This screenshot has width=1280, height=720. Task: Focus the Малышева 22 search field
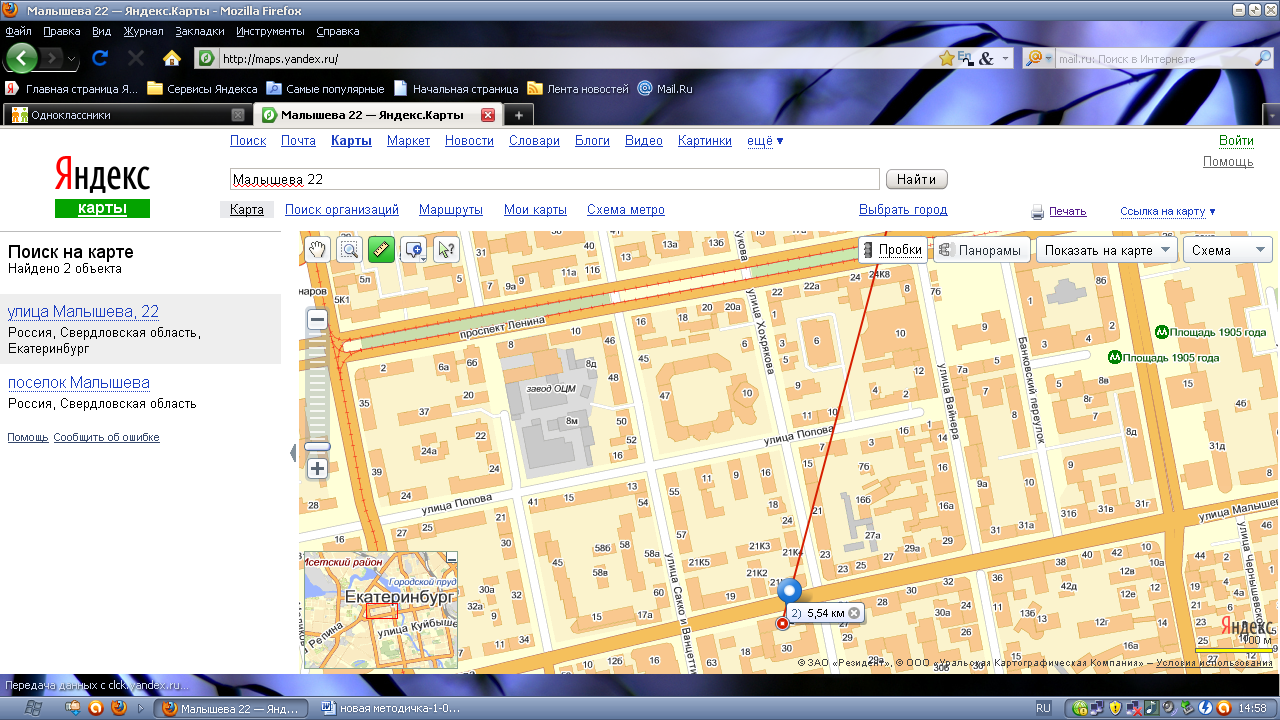coord(554,179)
